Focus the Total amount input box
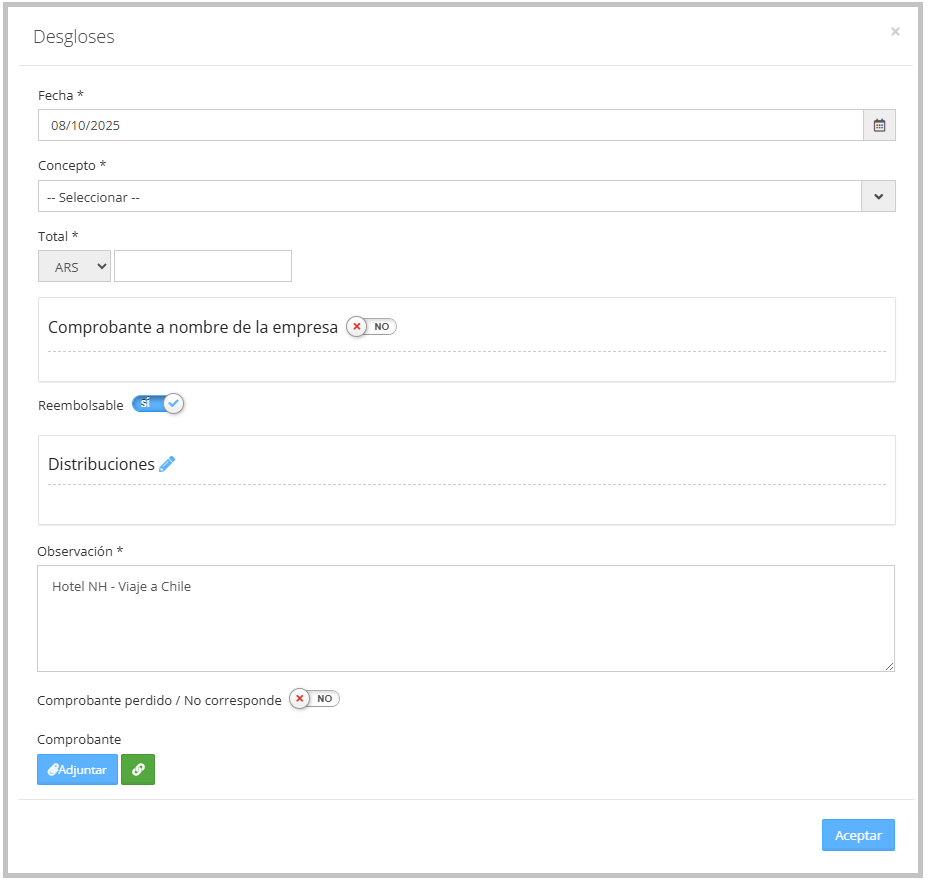 point(203,267)
